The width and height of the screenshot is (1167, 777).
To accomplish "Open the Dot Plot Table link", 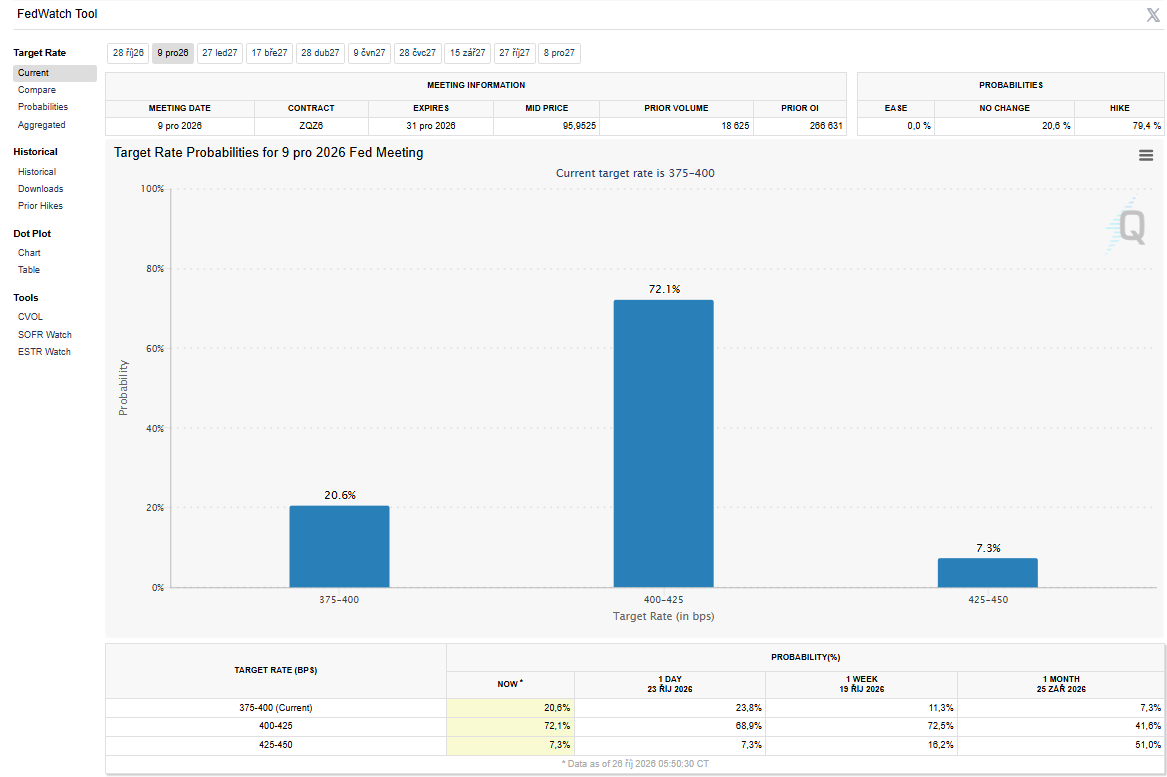I will pos(29,270).
